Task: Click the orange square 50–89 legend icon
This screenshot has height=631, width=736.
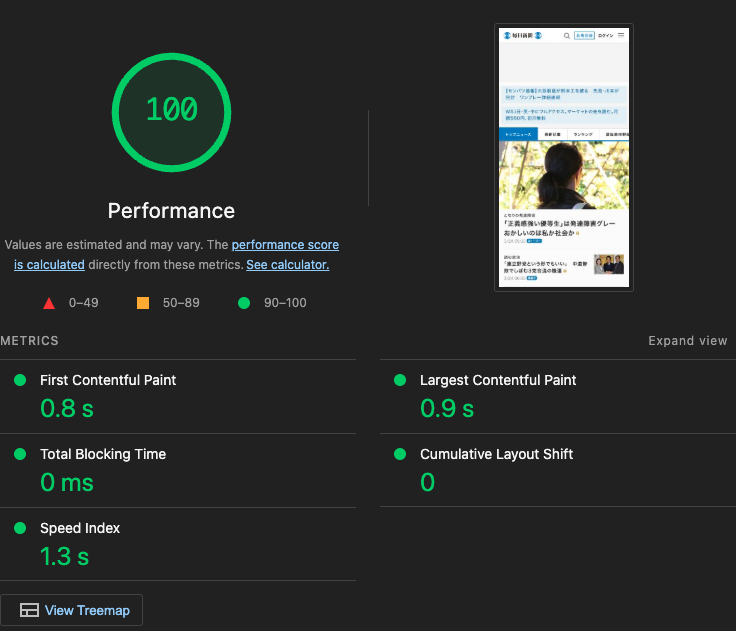Action: click(x=143, y=303)
